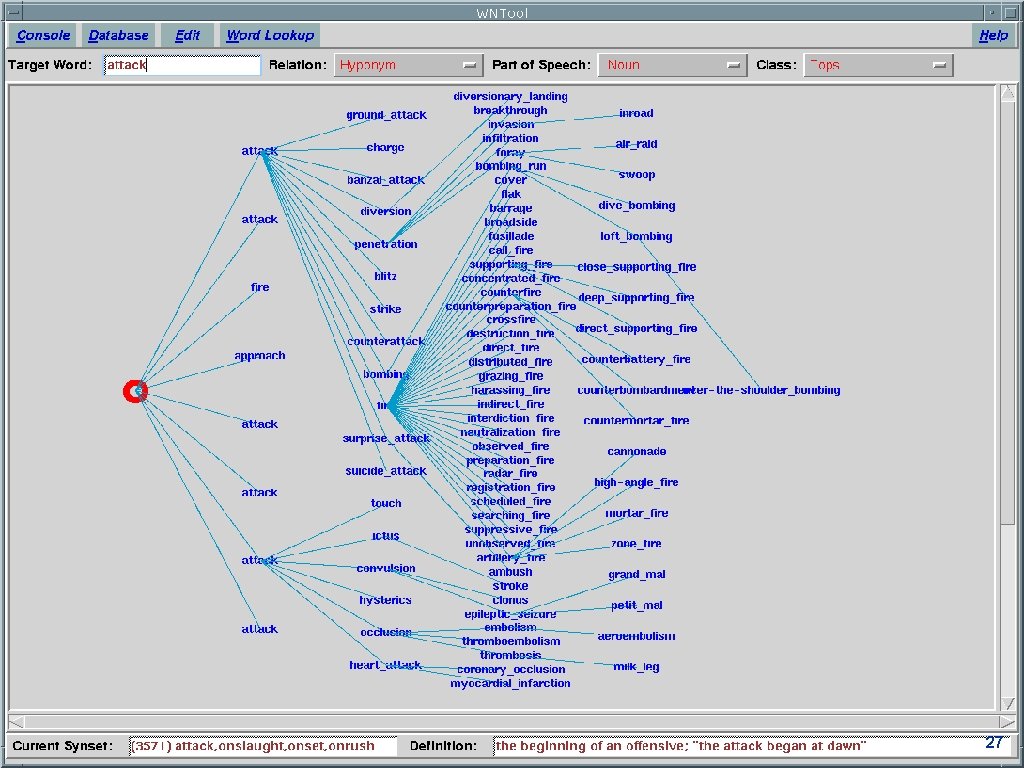
Task: Select the aeroembolism node
Action: click(x=637, y=636)
